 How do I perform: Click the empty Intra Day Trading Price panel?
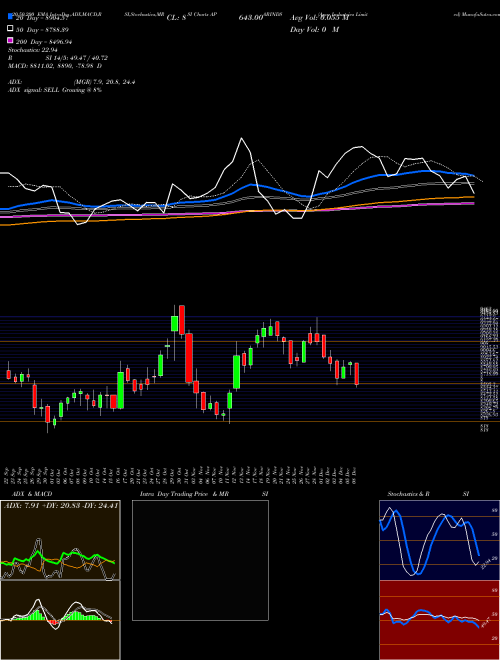tap(200, 560)
